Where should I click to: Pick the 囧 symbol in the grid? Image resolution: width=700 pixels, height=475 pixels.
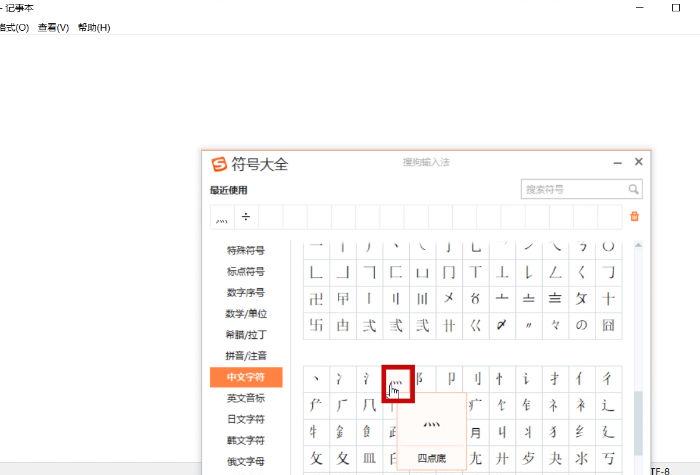pyautogui.click(x=608, y=325)
